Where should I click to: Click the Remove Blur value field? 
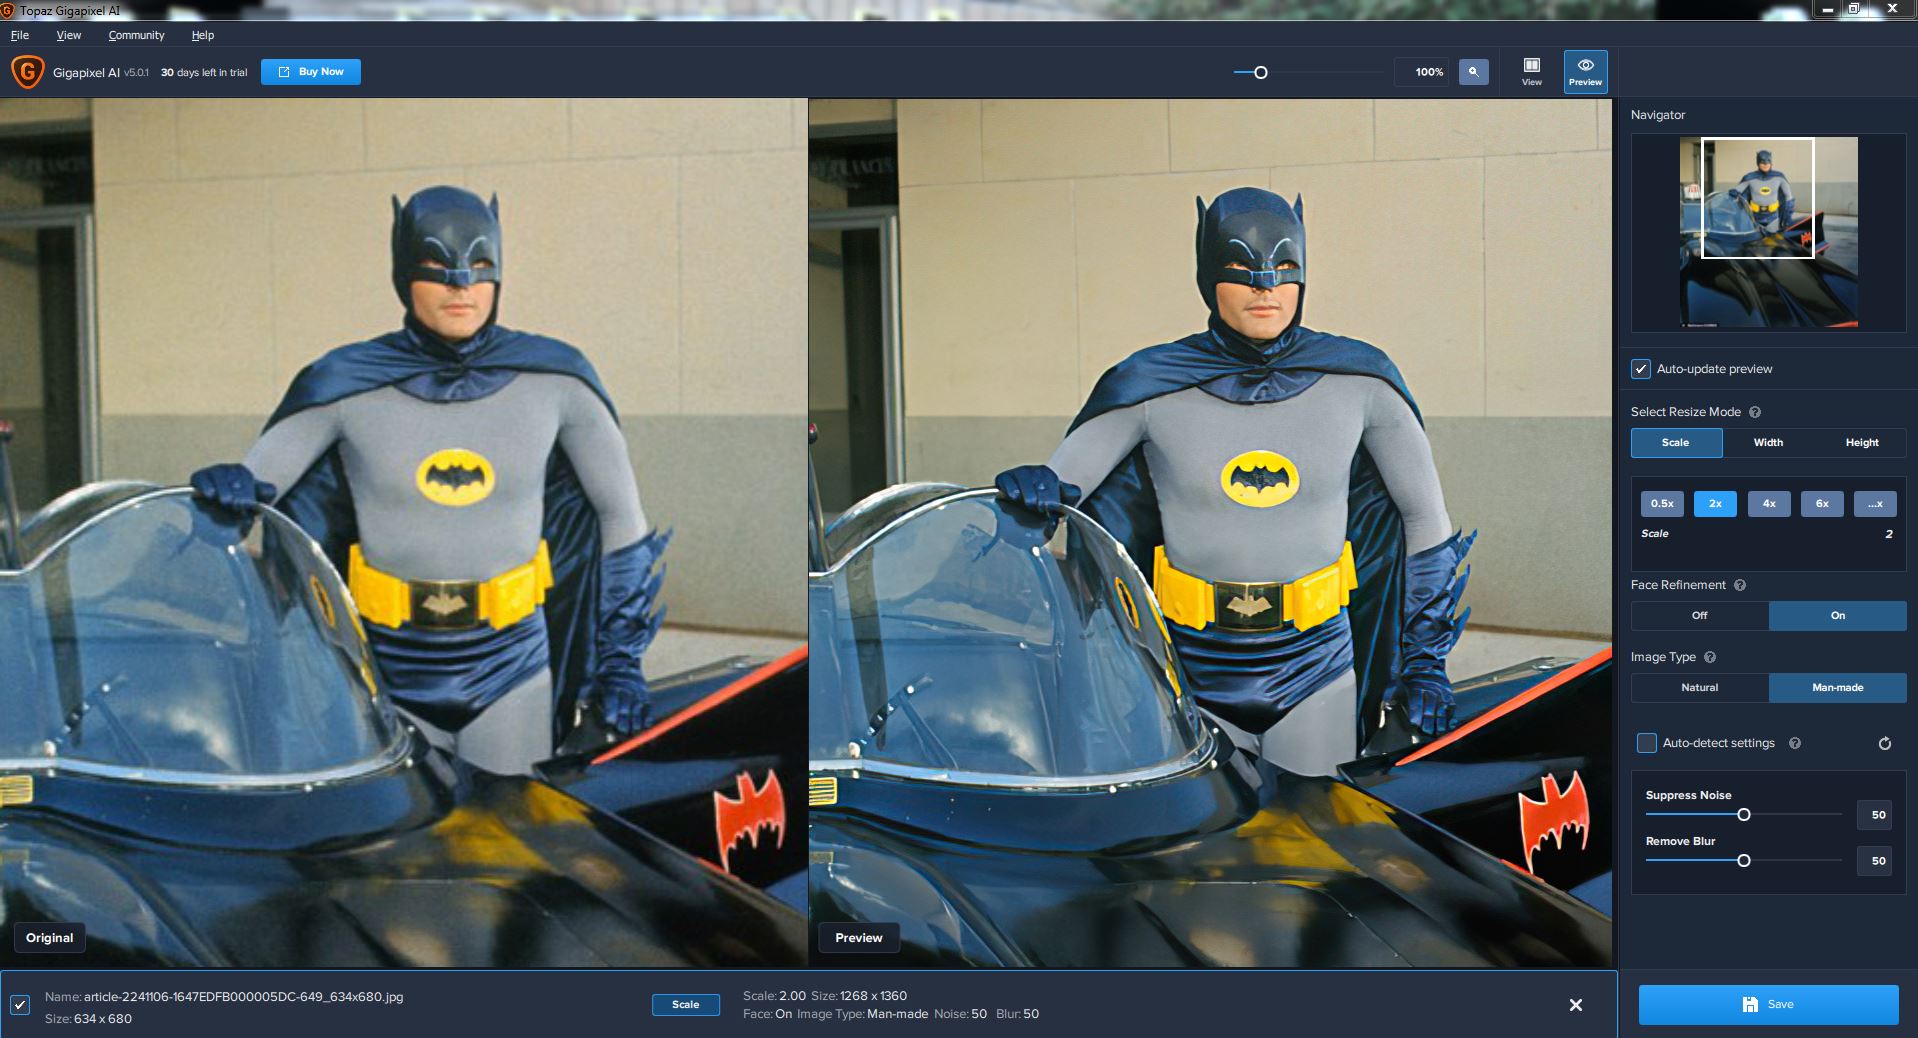click(1875, 861)
